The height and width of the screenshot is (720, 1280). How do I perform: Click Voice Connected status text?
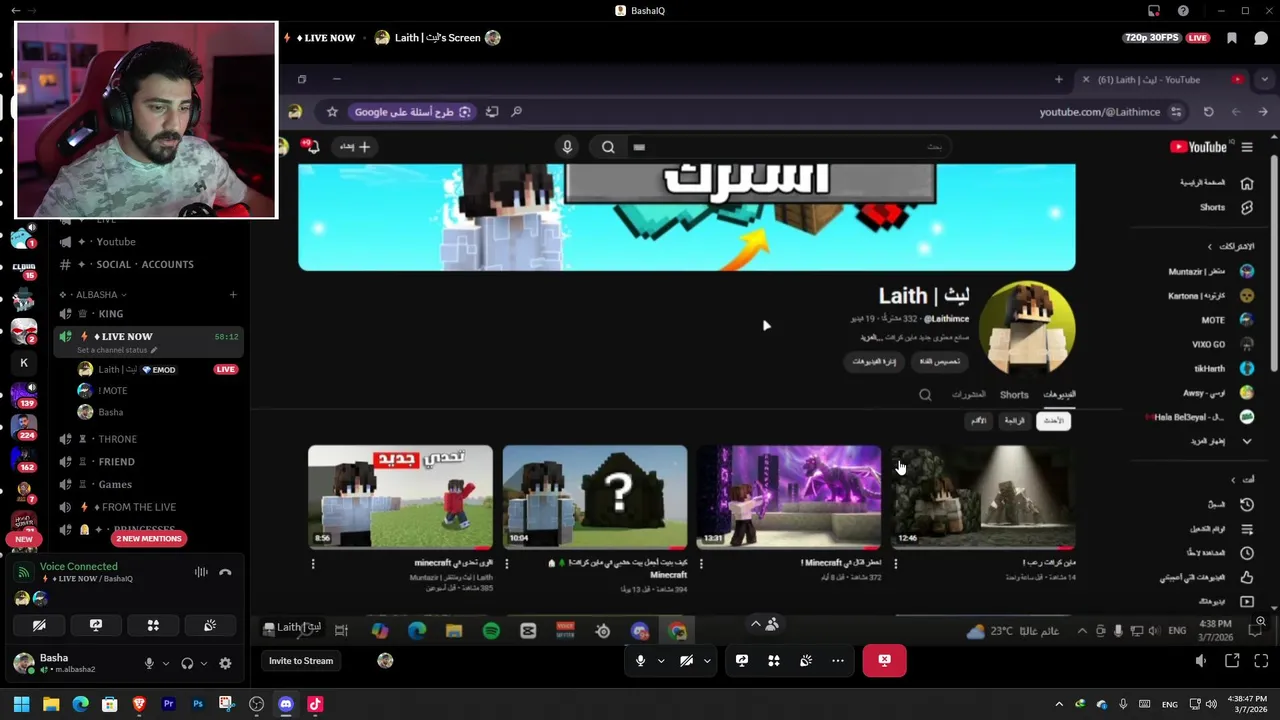click(x=78, y=566)
